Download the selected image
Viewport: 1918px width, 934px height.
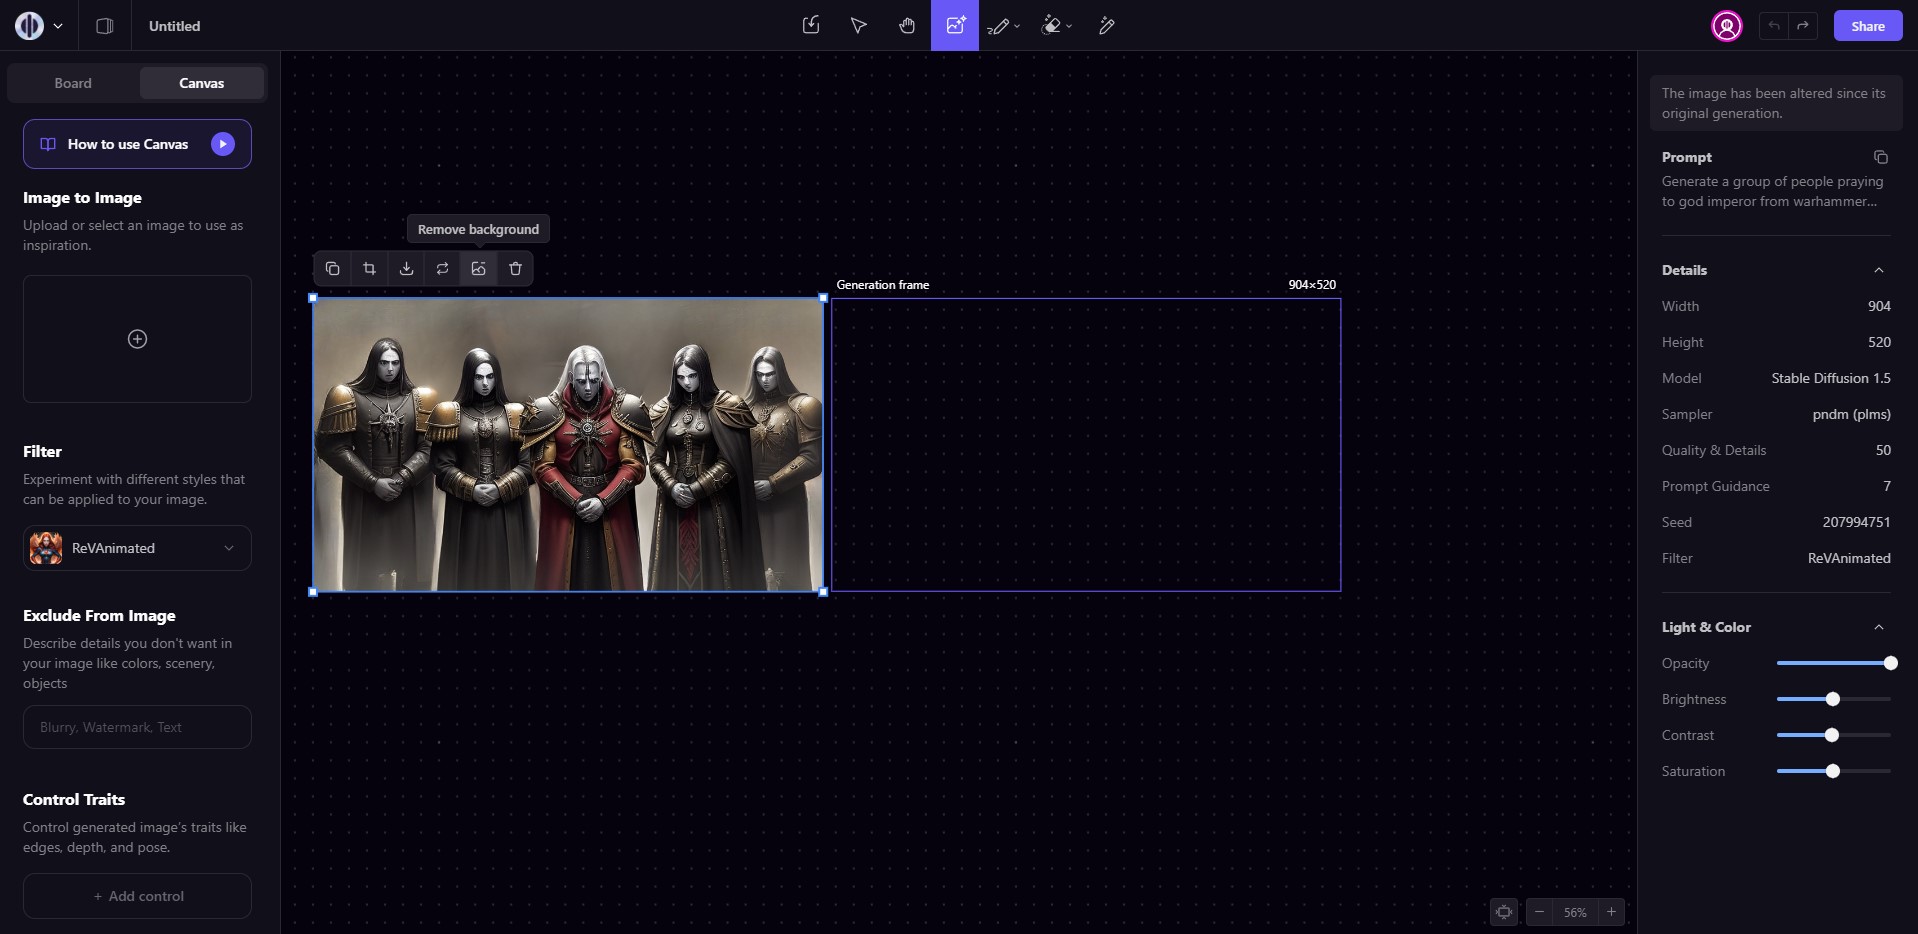(406, 269)
